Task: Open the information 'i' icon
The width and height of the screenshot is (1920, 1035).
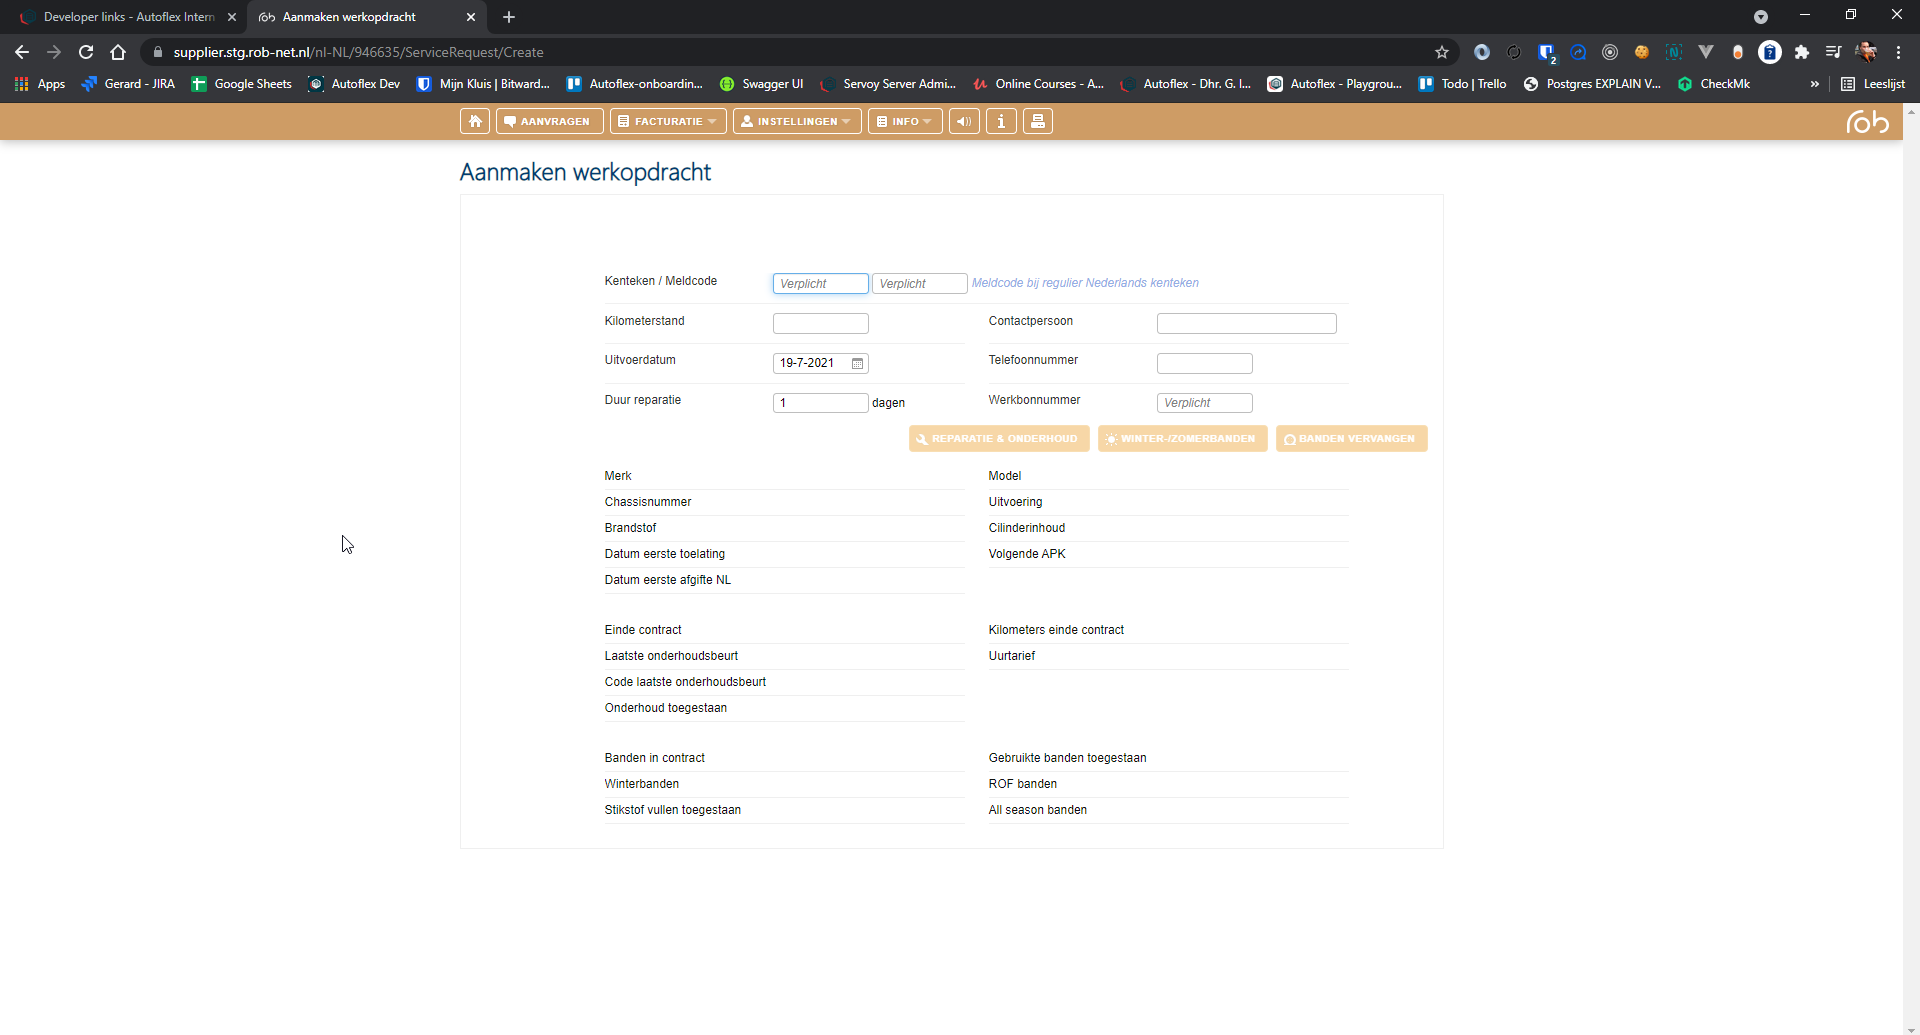Action: (x=1001, y=121)
